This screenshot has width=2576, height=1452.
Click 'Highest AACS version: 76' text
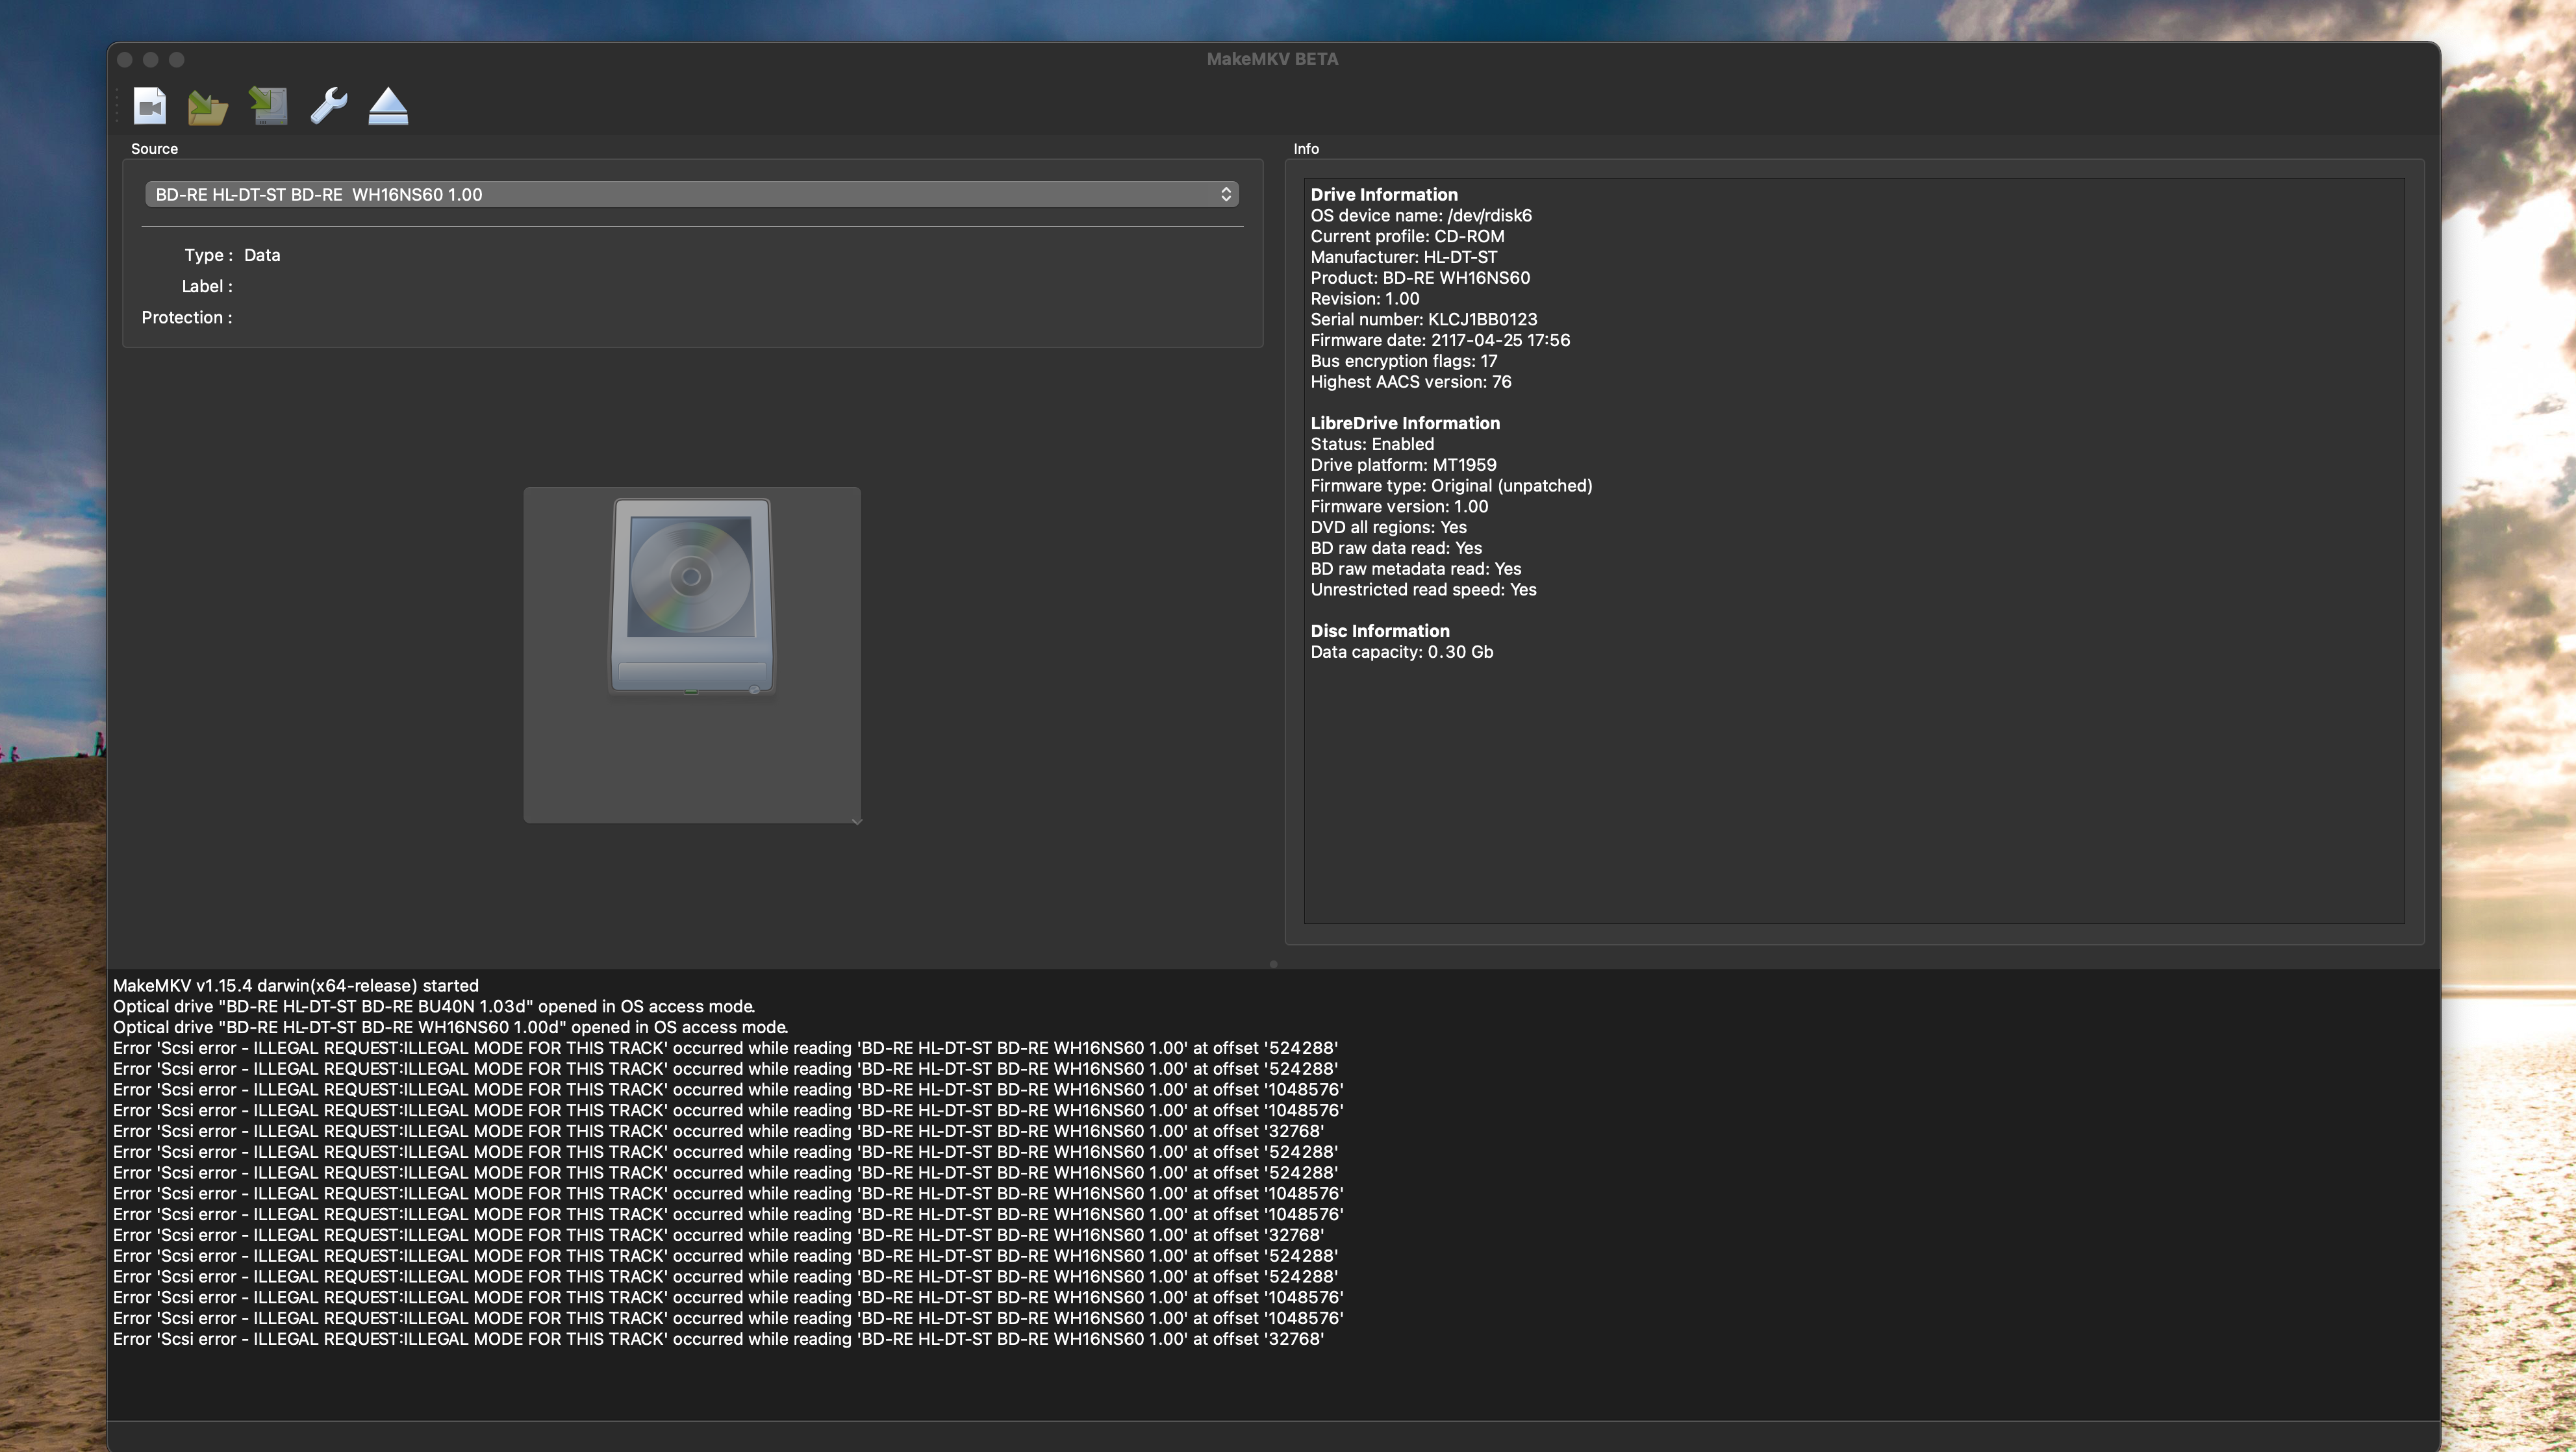[x=1411, y=382]
